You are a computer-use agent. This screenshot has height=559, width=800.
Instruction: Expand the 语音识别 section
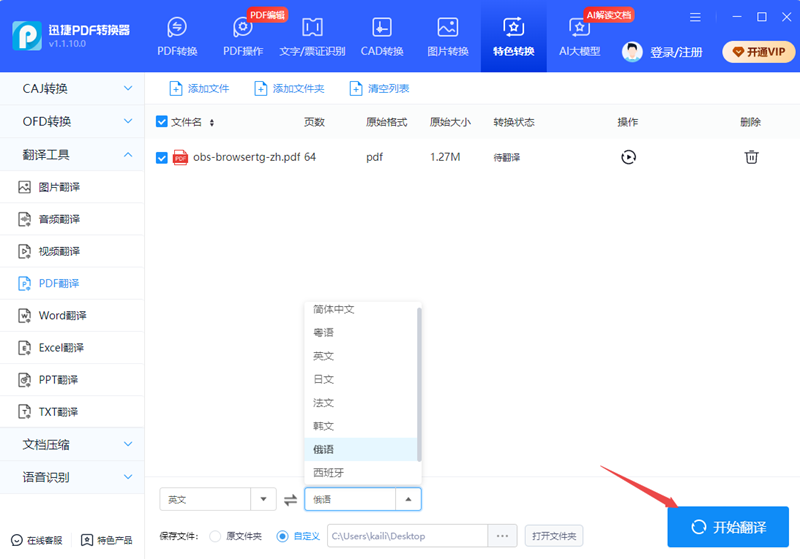72,477
